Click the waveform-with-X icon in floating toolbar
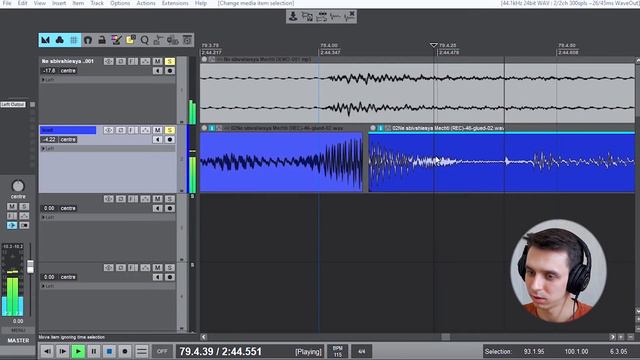640x360 pixels. 349,16
